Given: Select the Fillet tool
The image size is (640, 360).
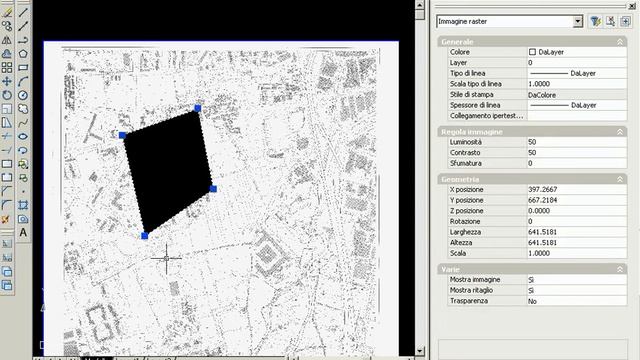Looking at the screenshot, I should click(x=7, y=205).
